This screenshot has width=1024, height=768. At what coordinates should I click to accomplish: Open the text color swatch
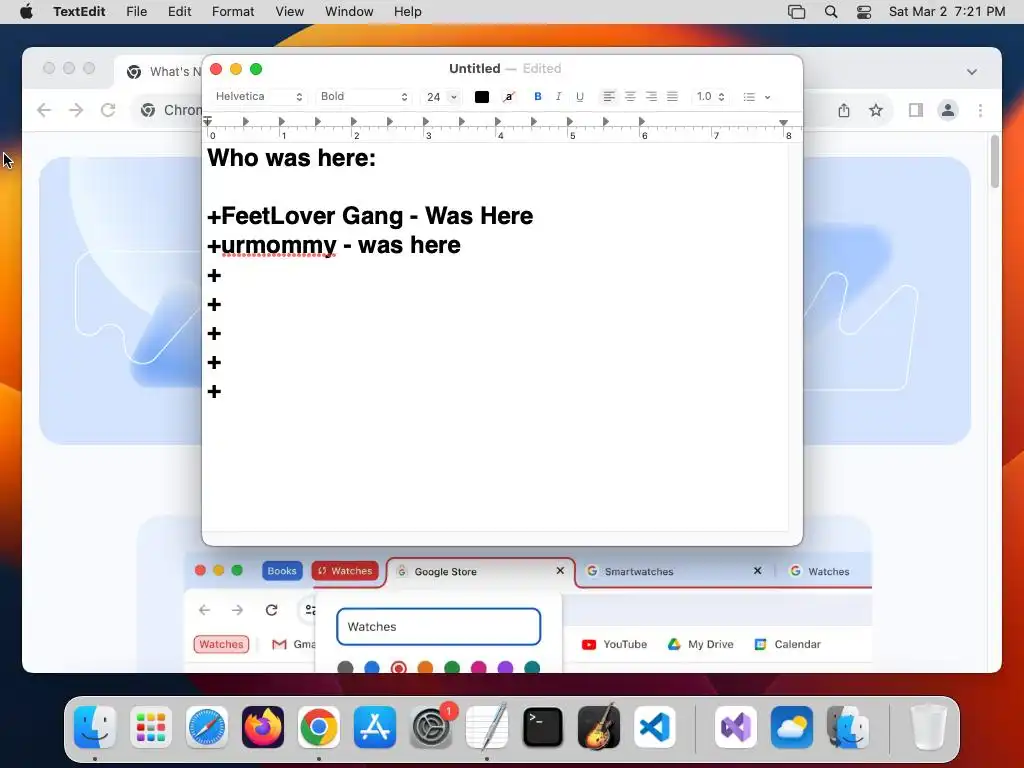[x=482, y=97]
